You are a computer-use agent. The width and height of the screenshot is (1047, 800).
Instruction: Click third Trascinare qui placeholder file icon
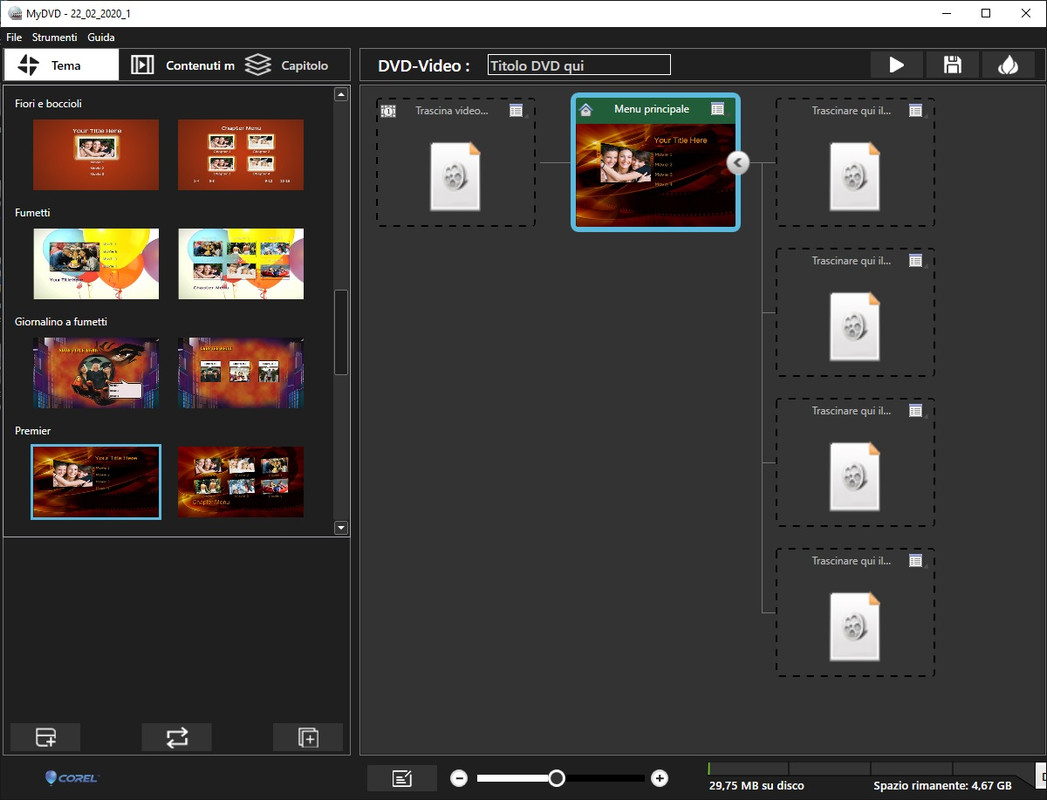(855, 477)
